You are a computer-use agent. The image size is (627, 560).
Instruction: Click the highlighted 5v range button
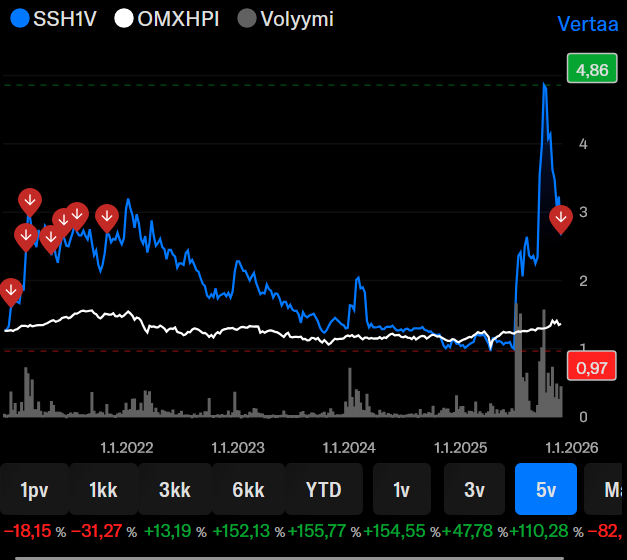[x=546, y=490]
